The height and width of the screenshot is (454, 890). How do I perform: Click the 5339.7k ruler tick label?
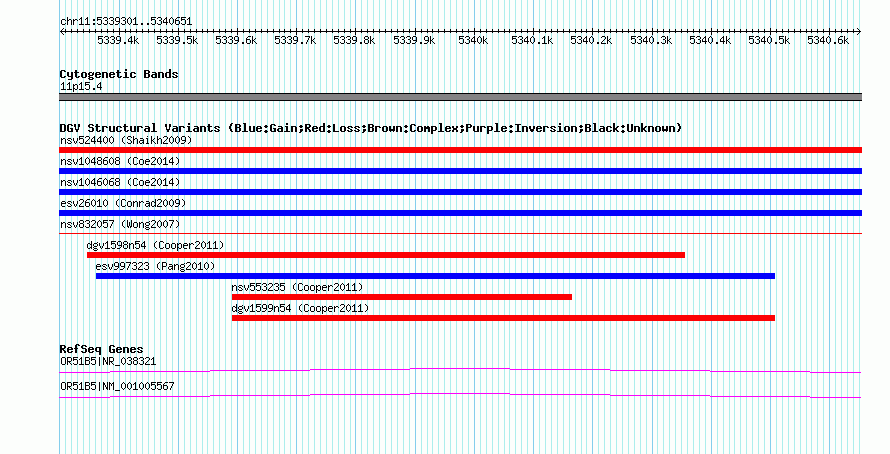[x=295, y=40]
